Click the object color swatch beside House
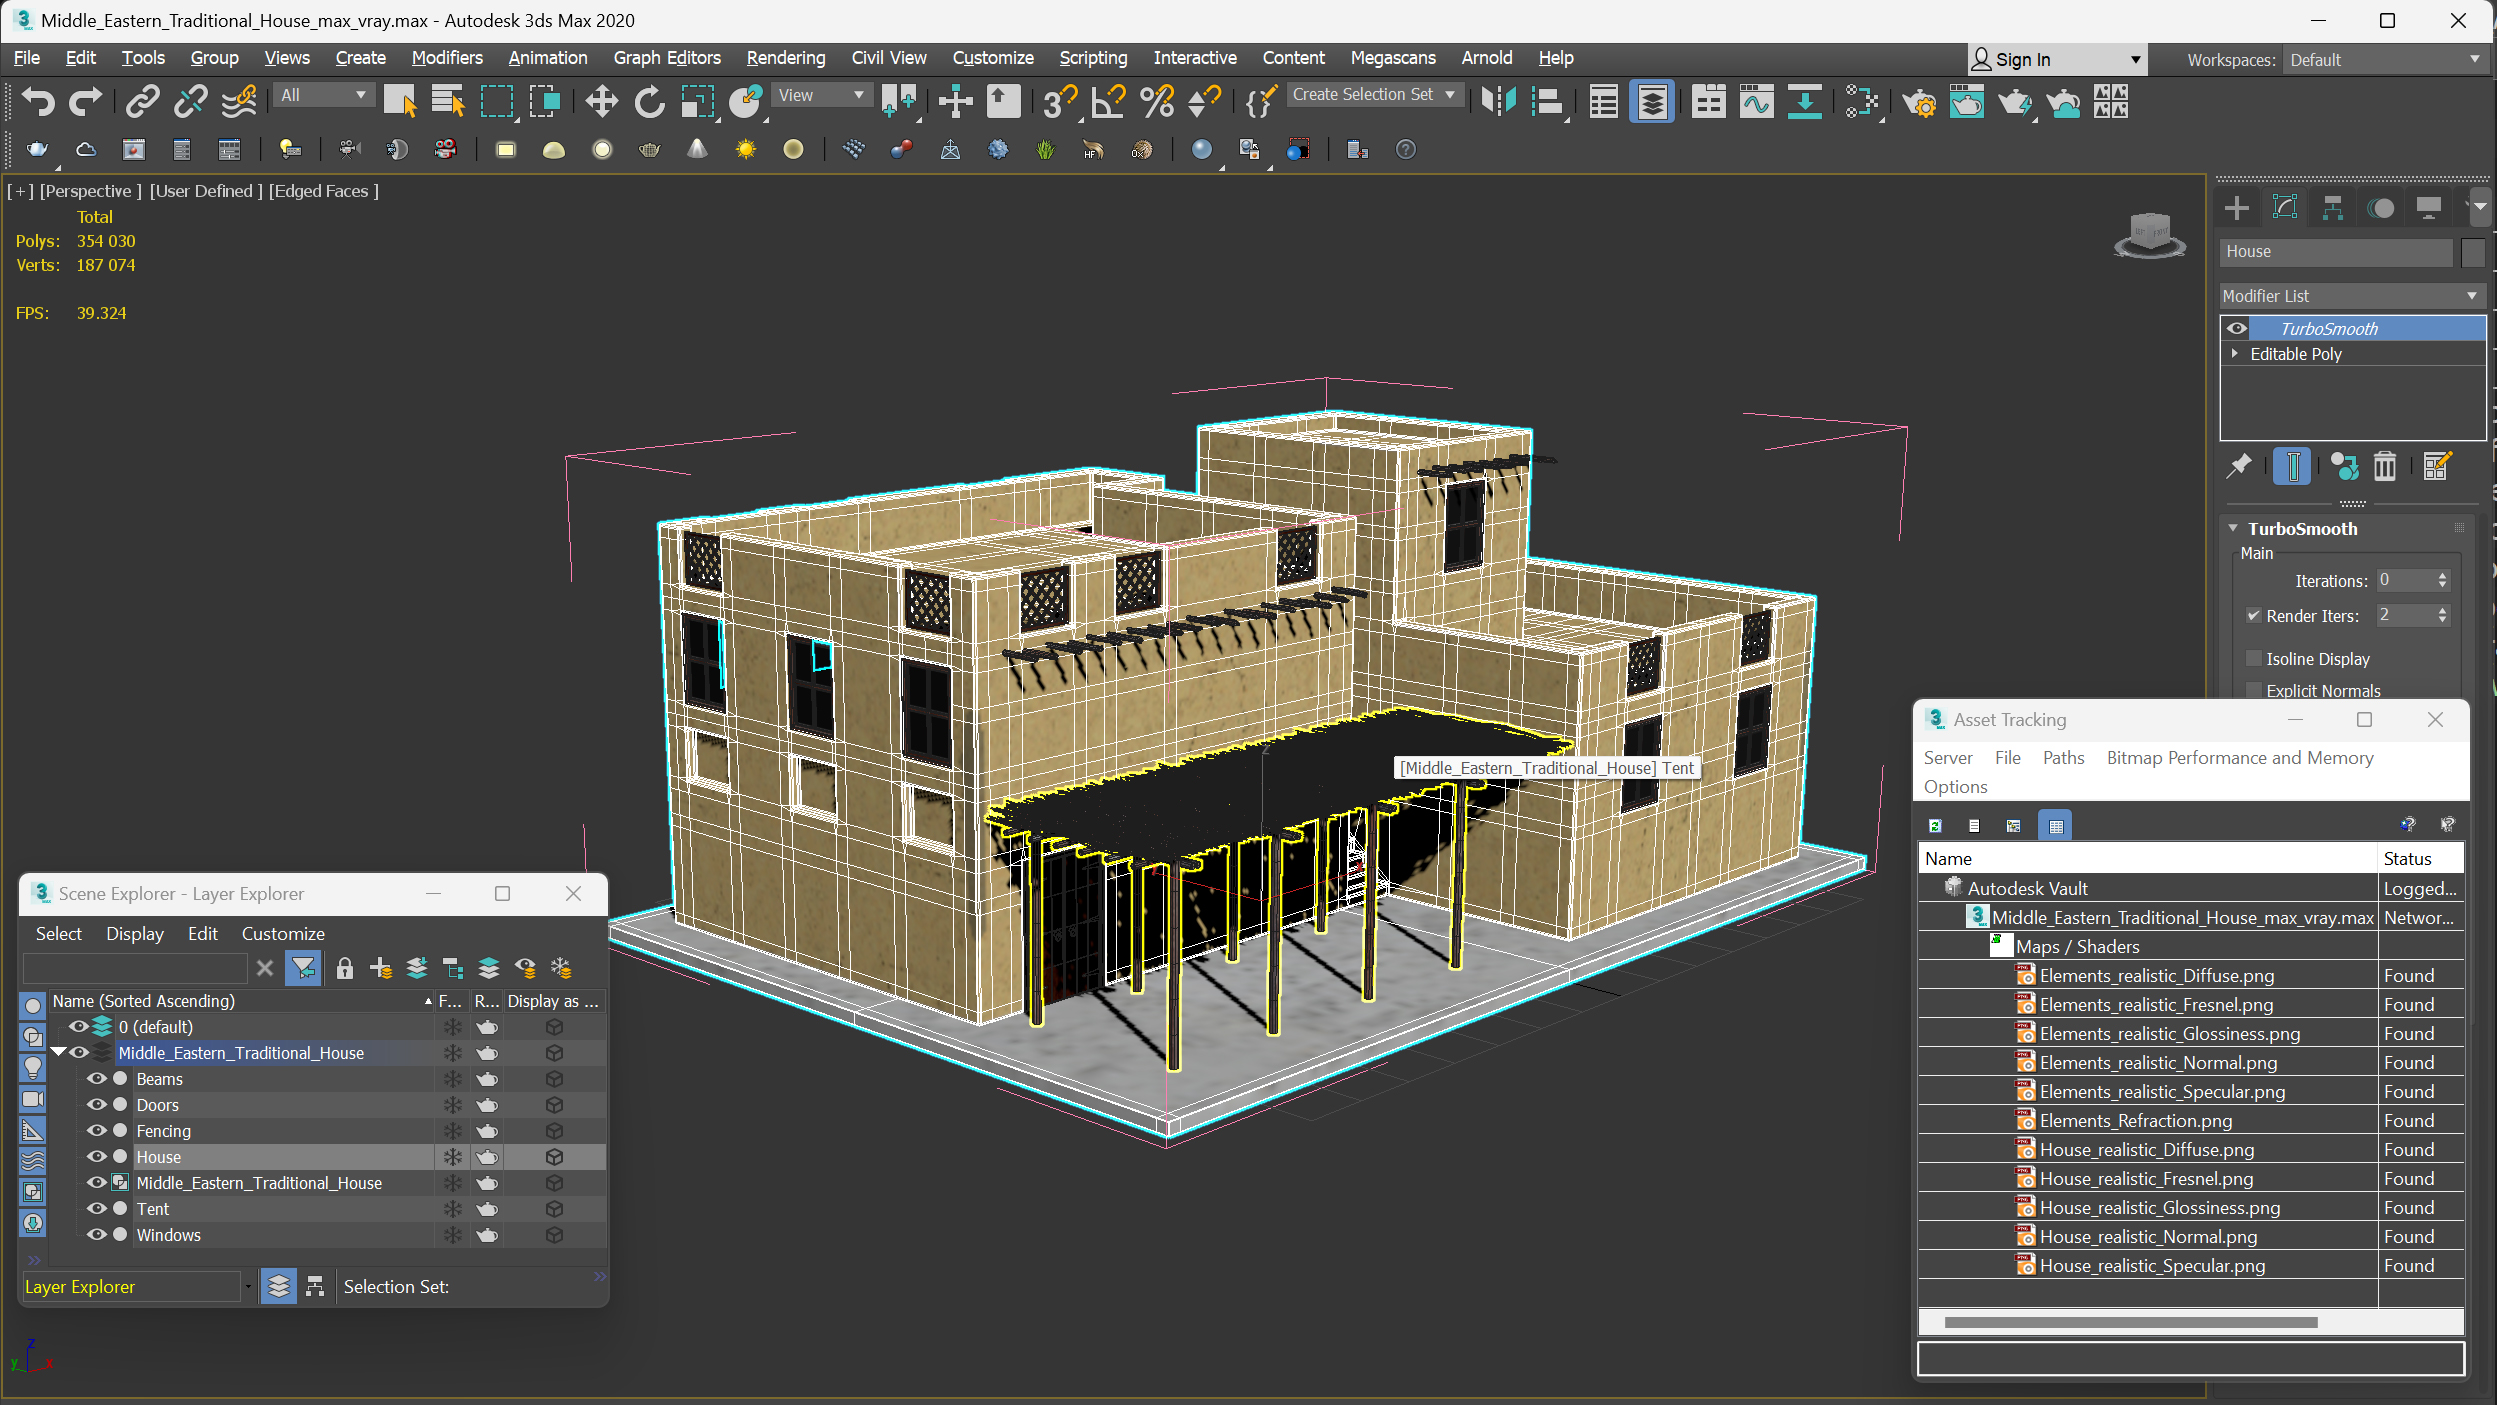The height and width of the screenshot is (1405, 2497). pos(2472,252)
